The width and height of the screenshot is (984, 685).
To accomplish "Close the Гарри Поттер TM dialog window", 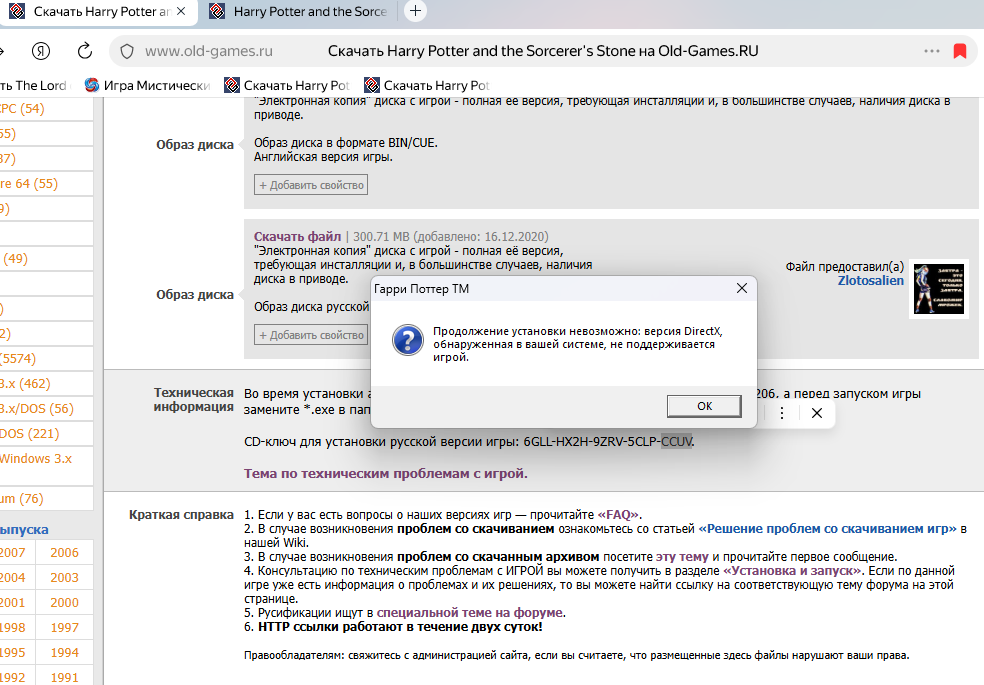I will click(742, 288).
